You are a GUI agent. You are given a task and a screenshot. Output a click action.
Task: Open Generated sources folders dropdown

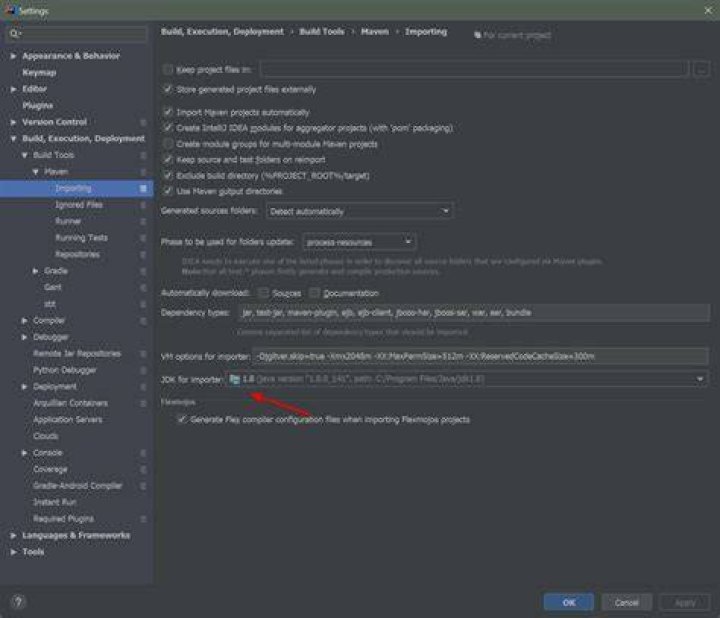coord(360,211)
